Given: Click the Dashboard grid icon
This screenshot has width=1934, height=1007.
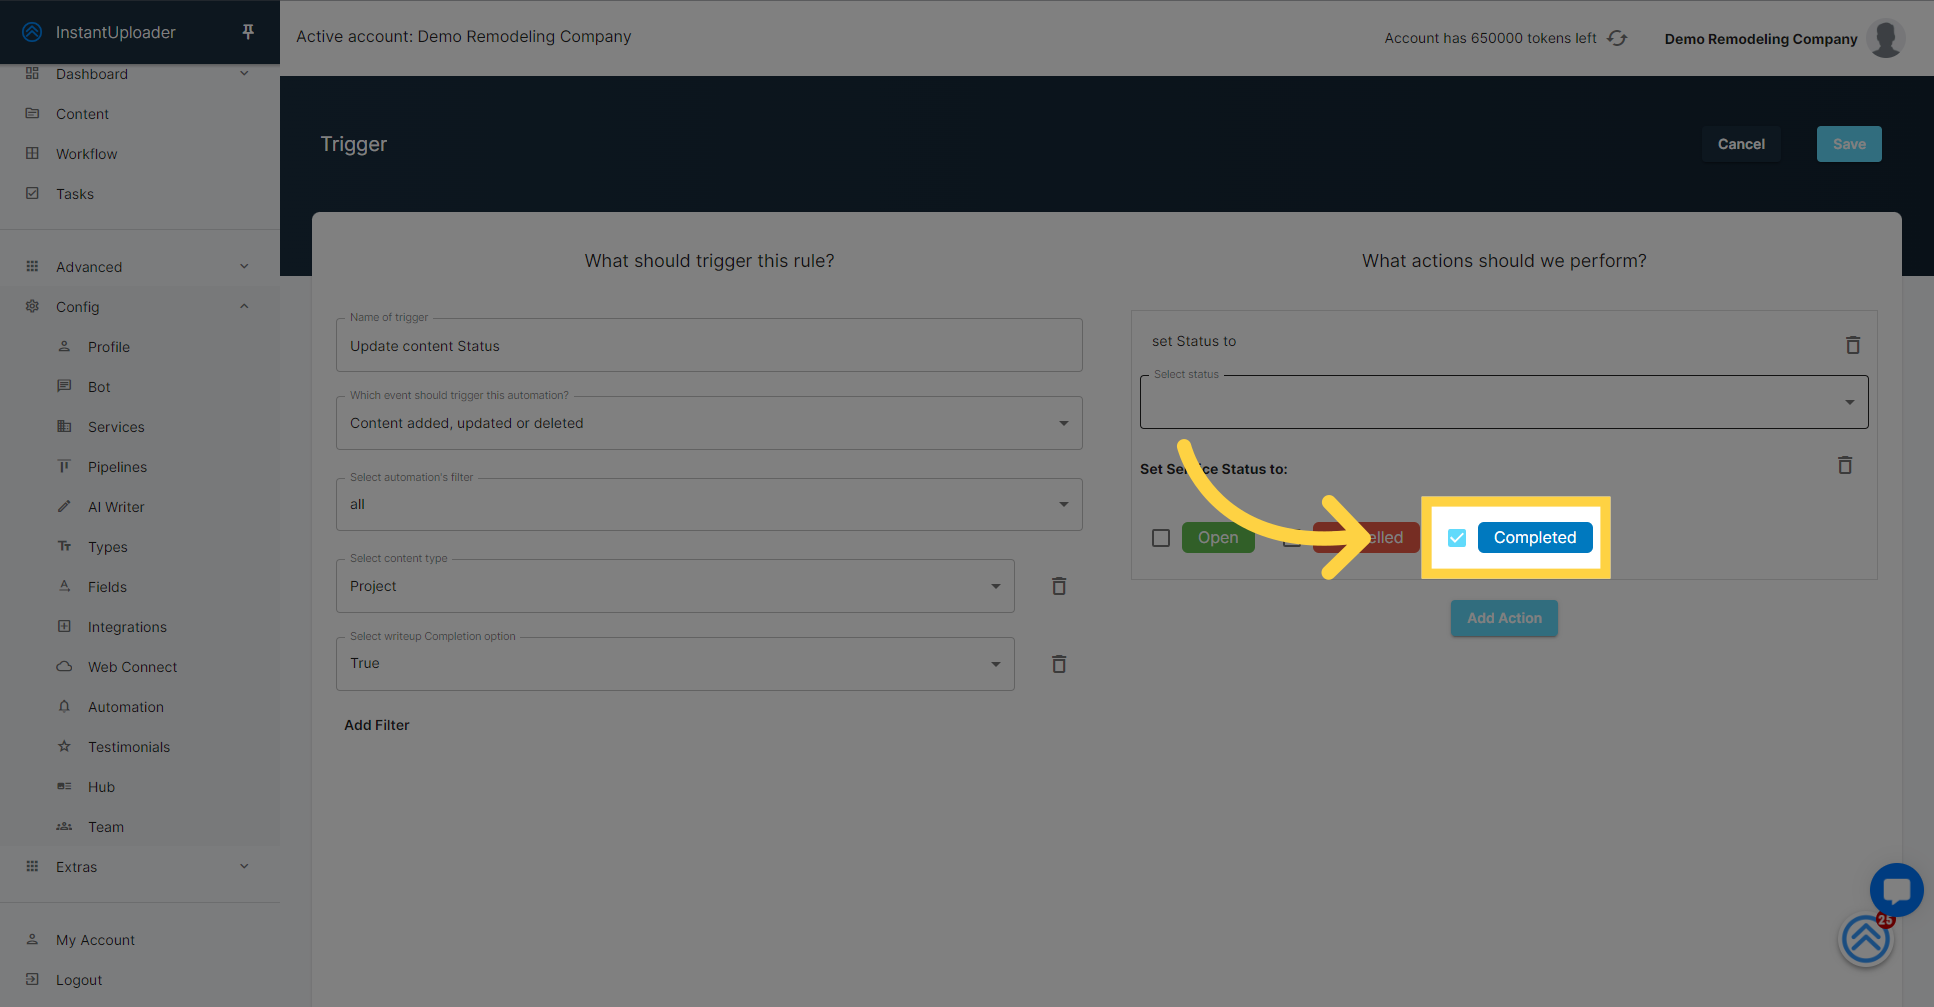Looking at the screenshot, I should click(32, 73).
